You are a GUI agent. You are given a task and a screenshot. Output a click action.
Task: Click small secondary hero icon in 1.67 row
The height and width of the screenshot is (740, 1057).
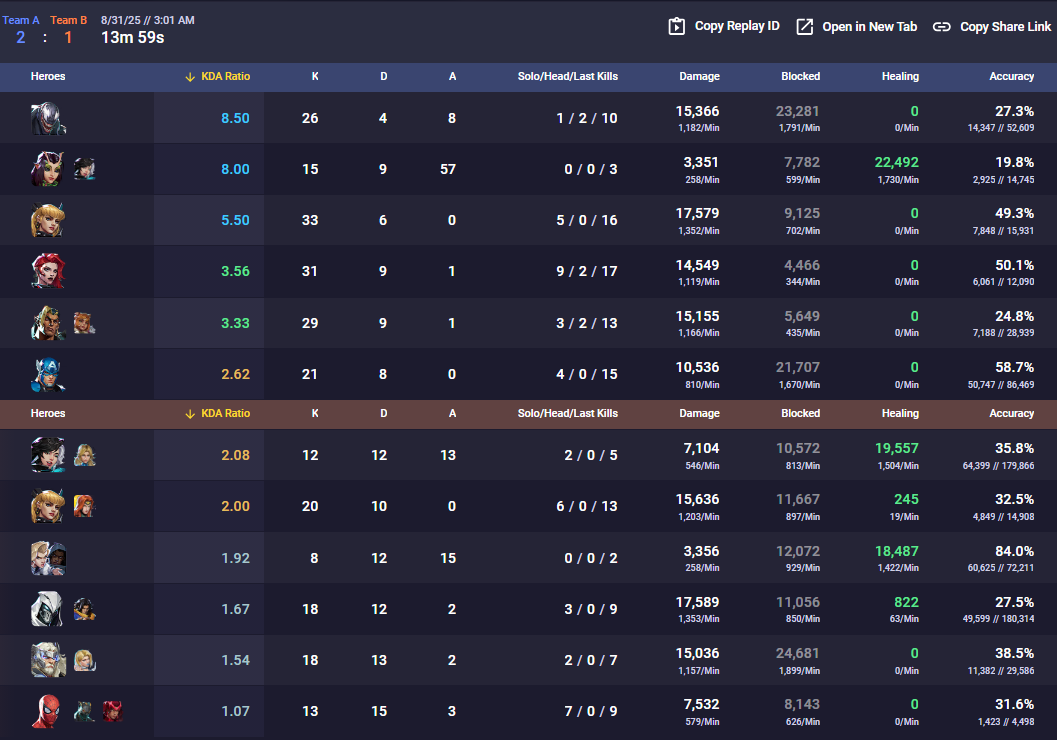pyautogui.click(x=84, y=609)
